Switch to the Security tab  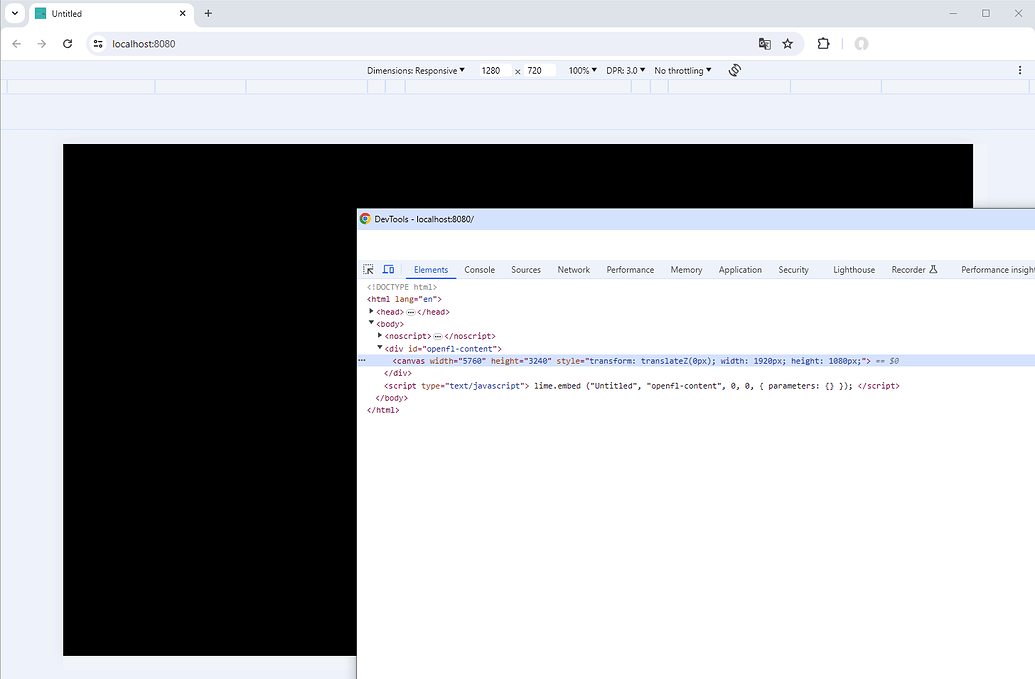(x=793, y=270)
